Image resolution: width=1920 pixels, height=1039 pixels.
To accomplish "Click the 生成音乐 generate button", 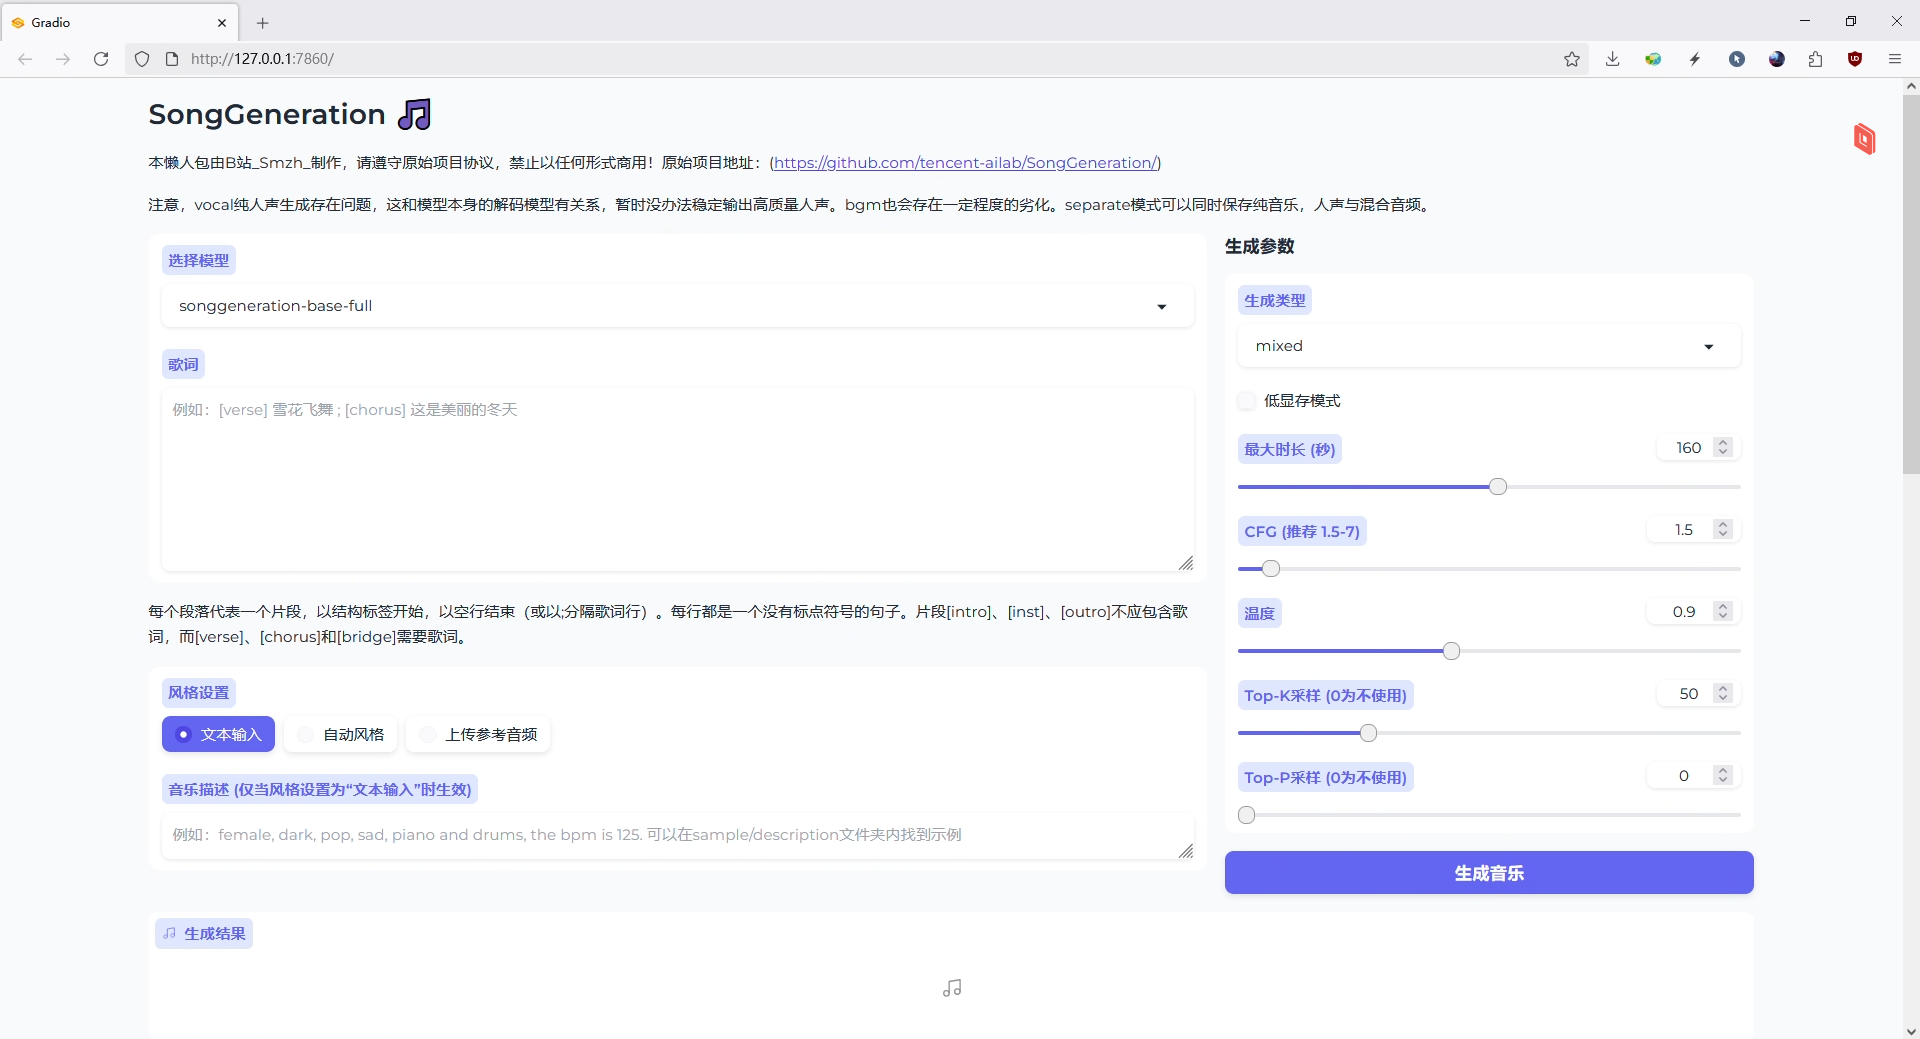I will (1488, 872).
